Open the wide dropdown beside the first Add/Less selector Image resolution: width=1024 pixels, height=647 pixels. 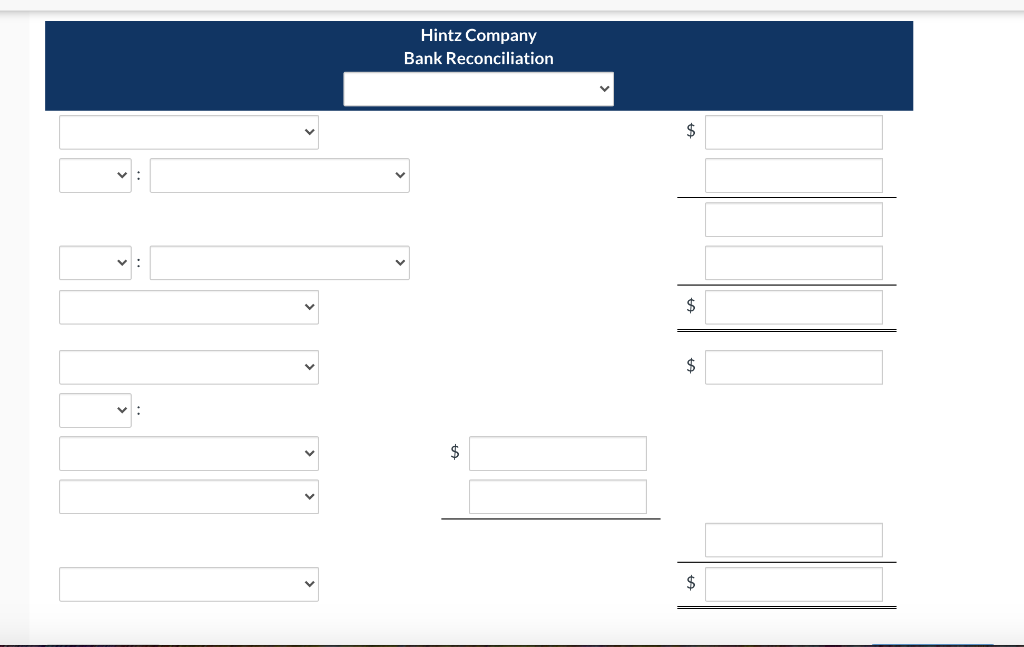point(279,175)
